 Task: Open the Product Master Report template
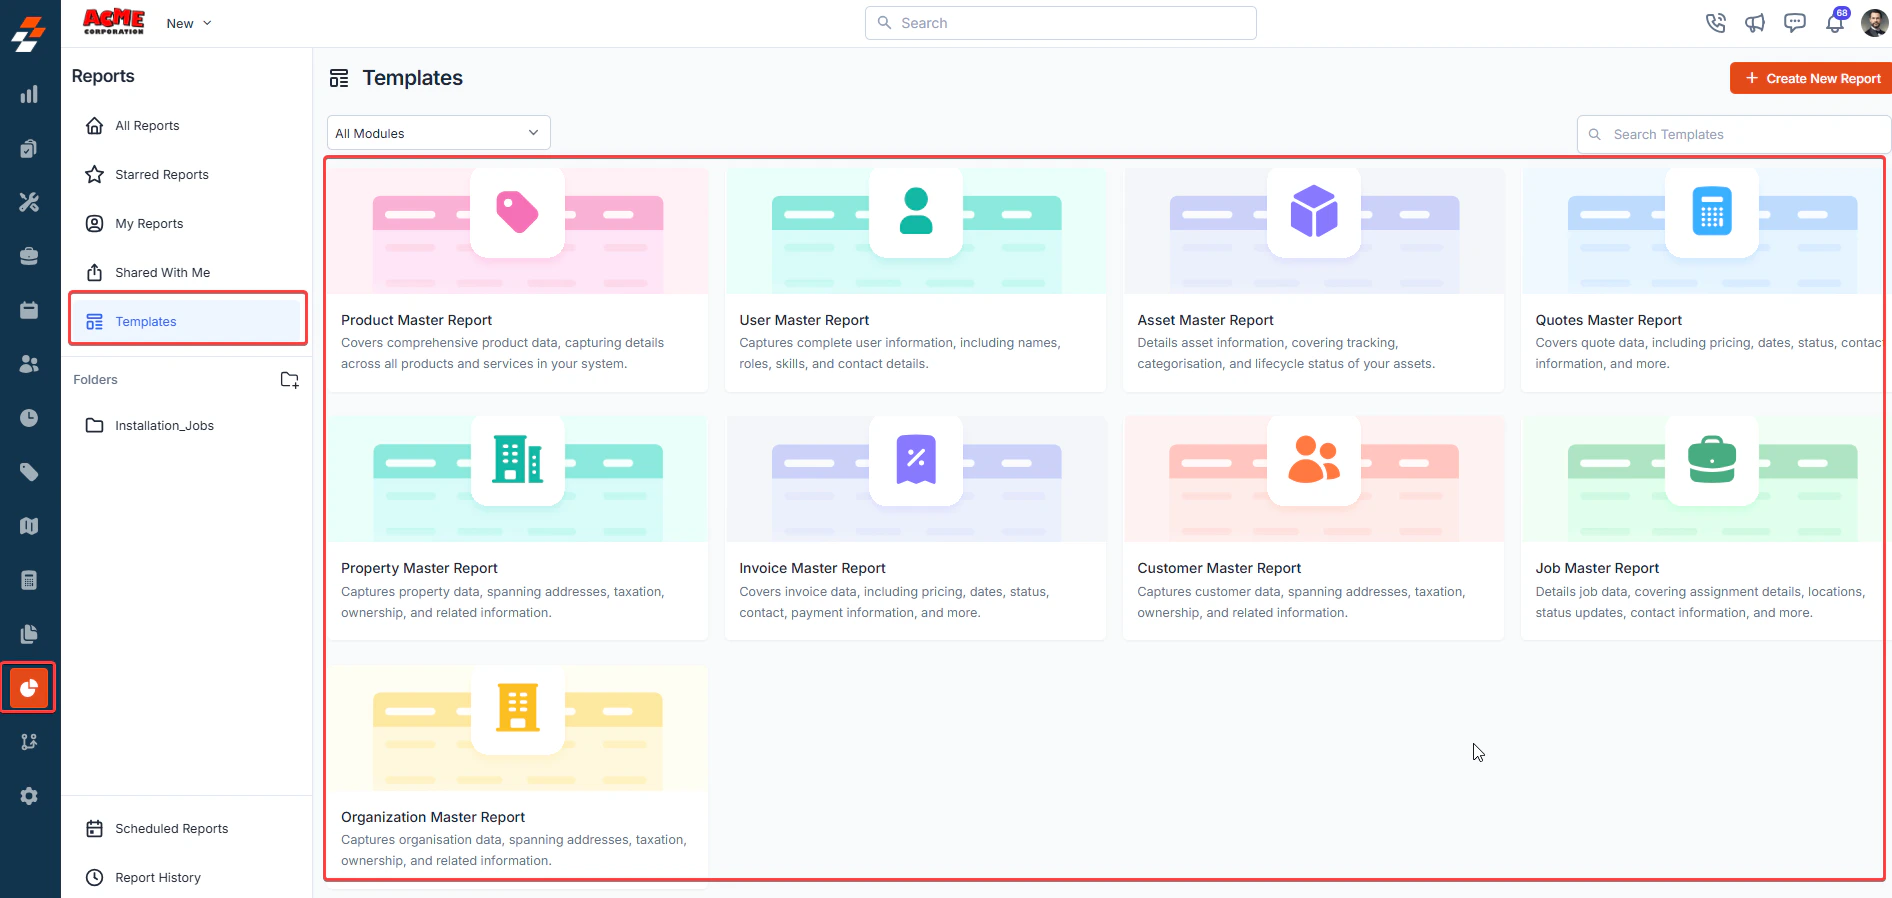point(518,279)
